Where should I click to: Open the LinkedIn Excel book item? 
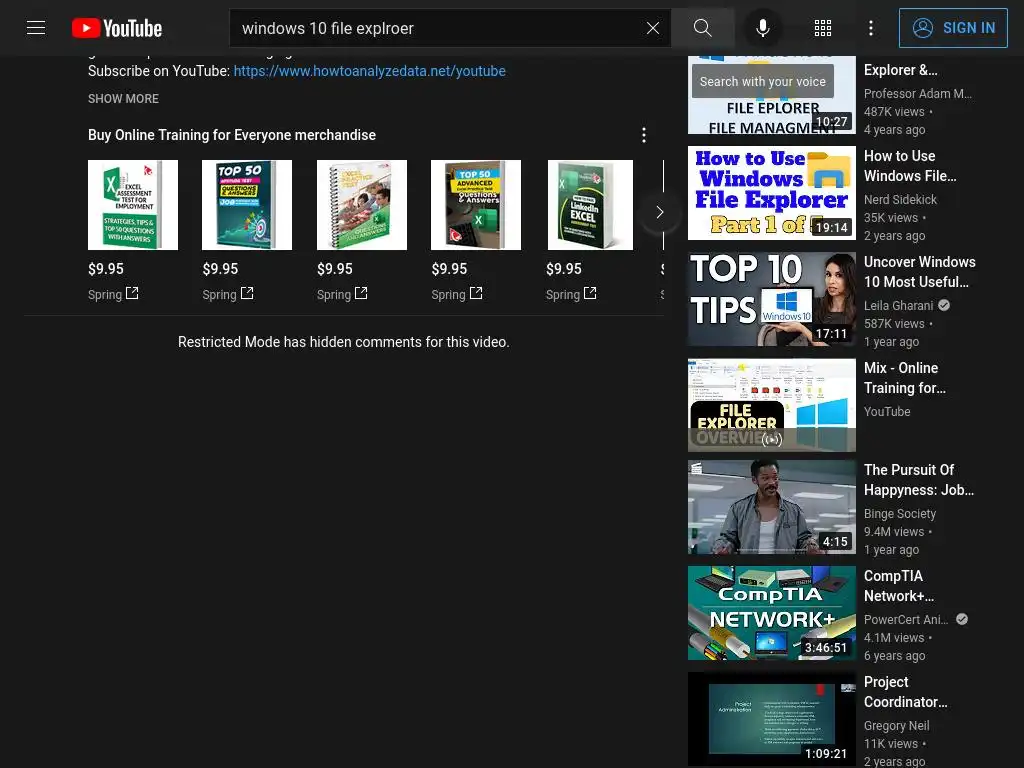pos(590,205)
